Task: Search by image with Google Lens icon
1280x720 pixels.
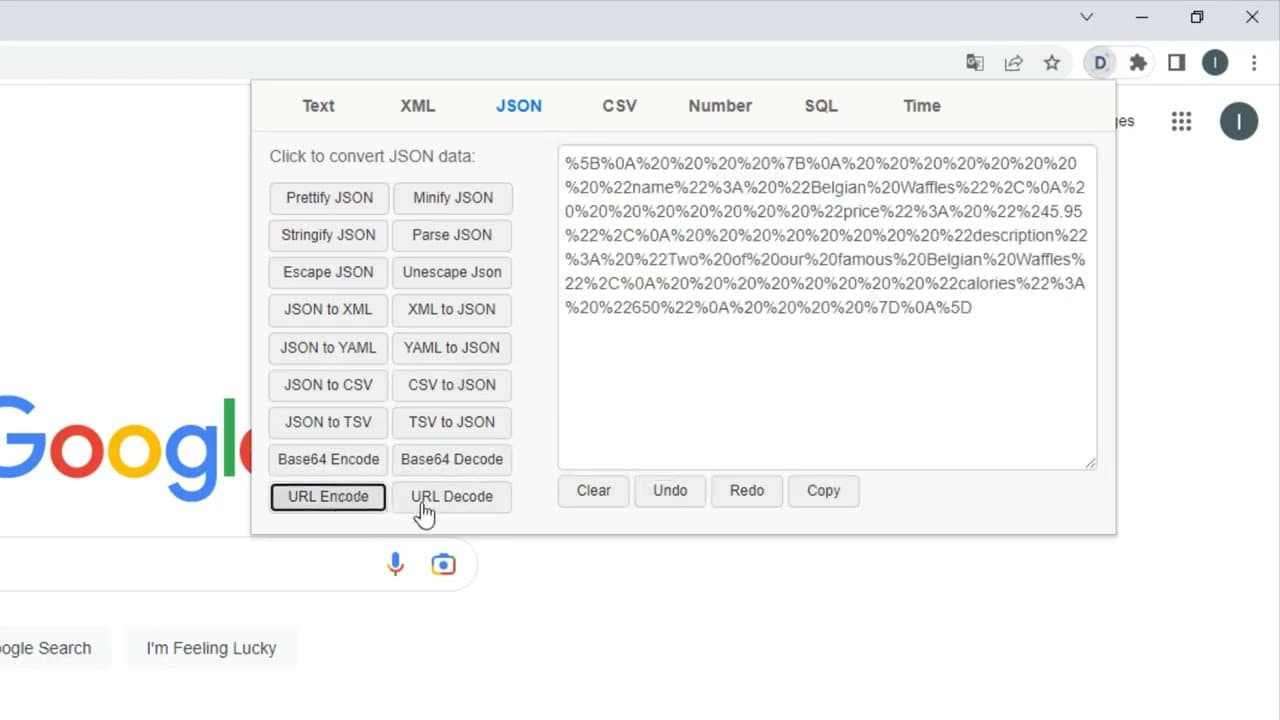Action: (443, 564)
